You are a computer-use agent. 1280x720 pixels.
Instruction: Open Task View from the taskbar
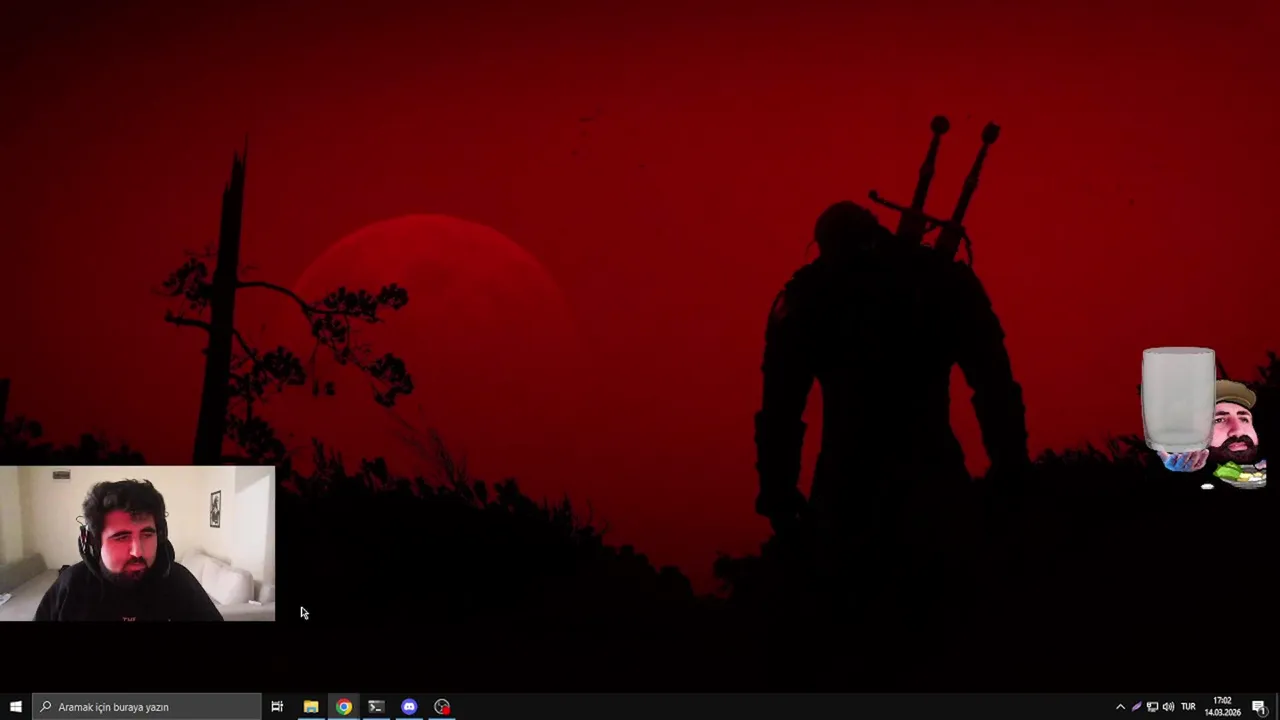pyautogui.click(x=277, y=707)
